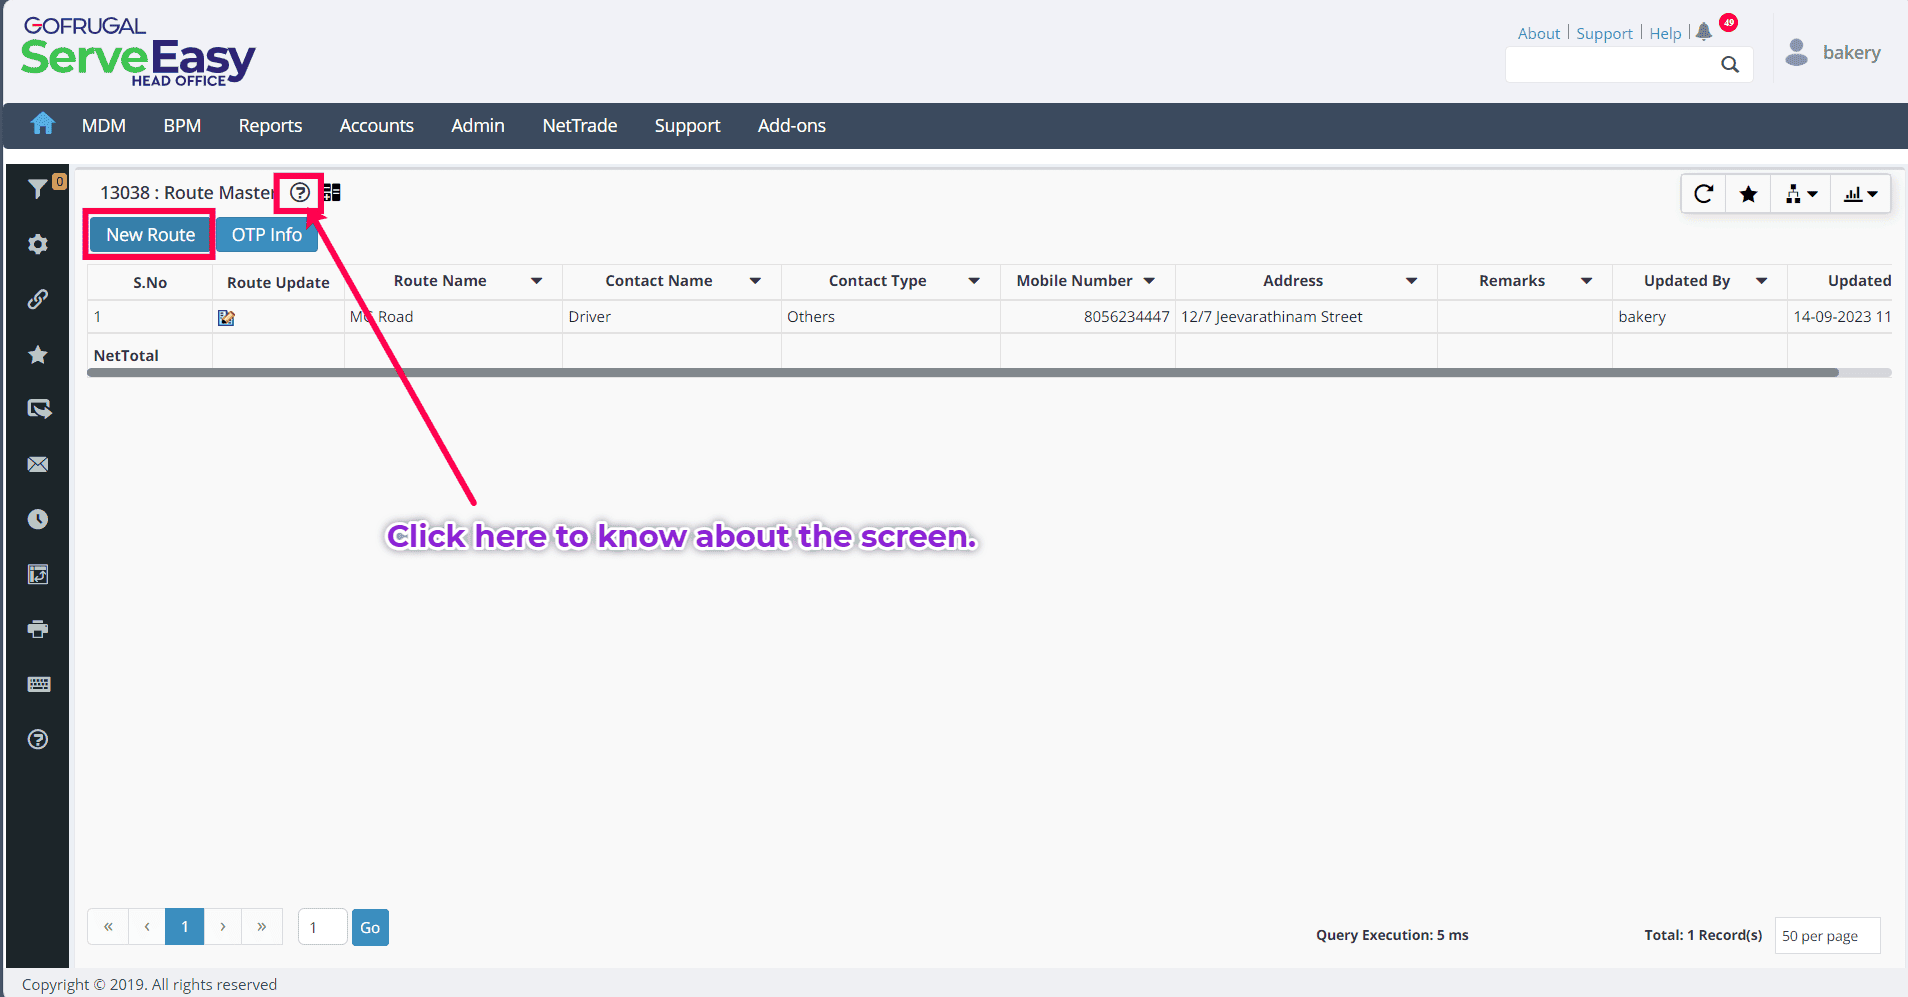1908x997 pixels.
Task: Open Mobile Number column filter arrow
Action: click(1150, 281)
